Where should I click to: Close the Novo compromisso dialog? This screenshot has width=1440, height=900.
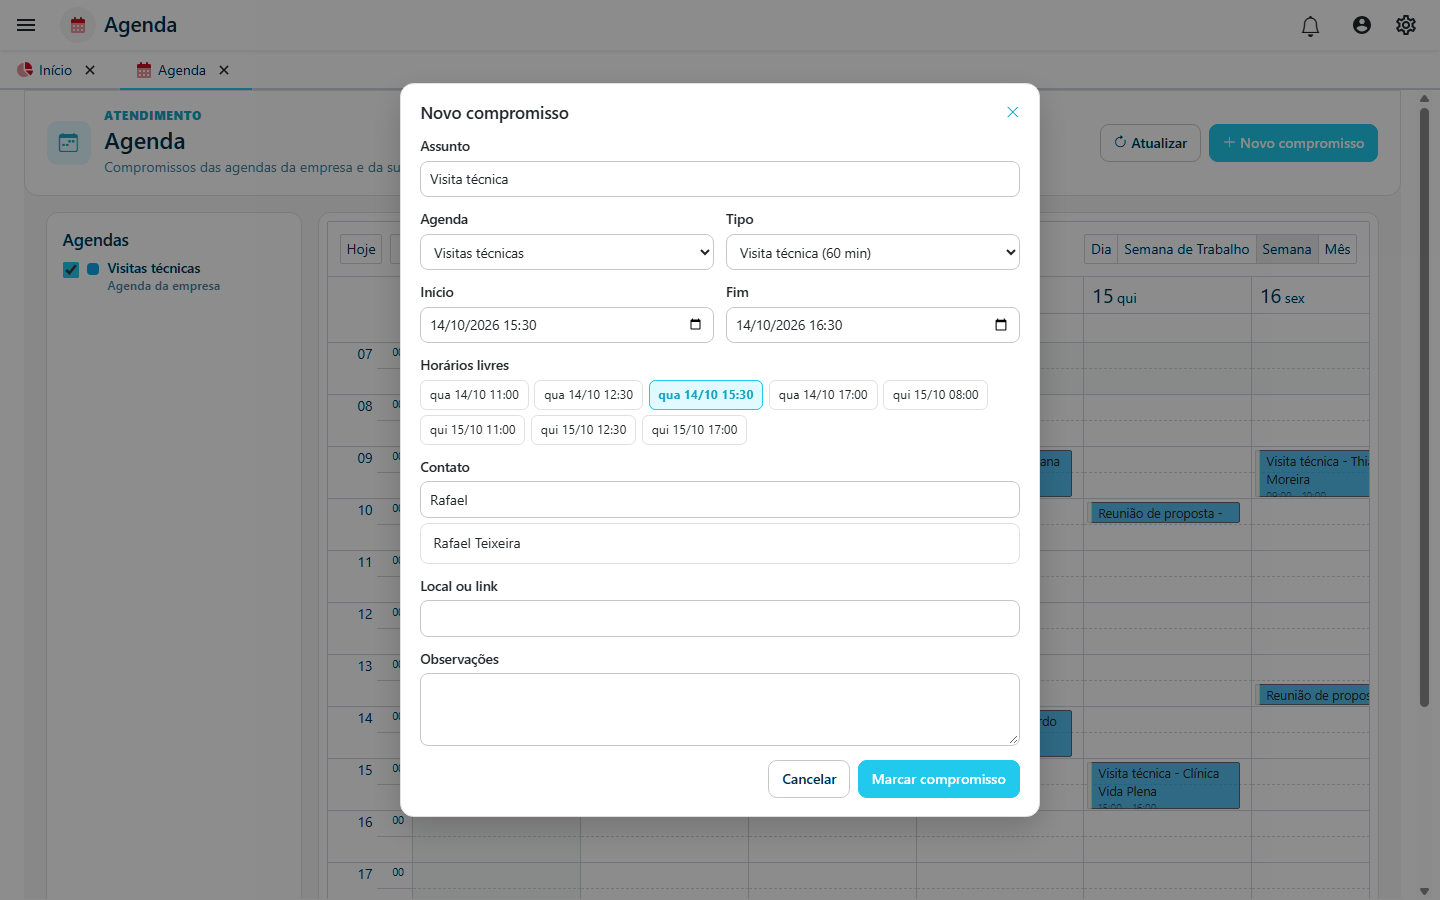pos(1012,112)
